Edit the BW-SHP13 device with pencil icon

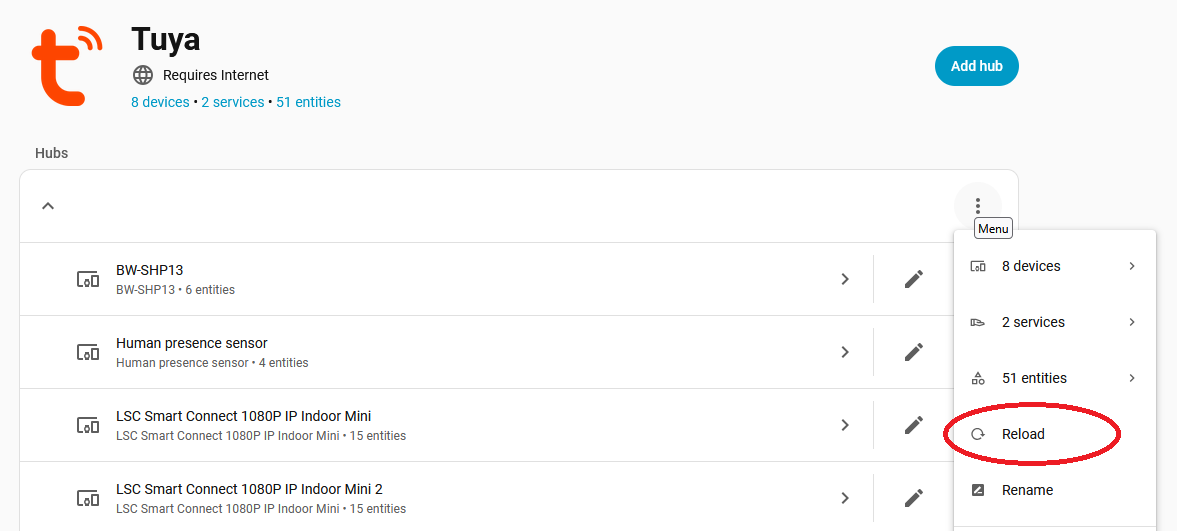(x=913, y=279)
